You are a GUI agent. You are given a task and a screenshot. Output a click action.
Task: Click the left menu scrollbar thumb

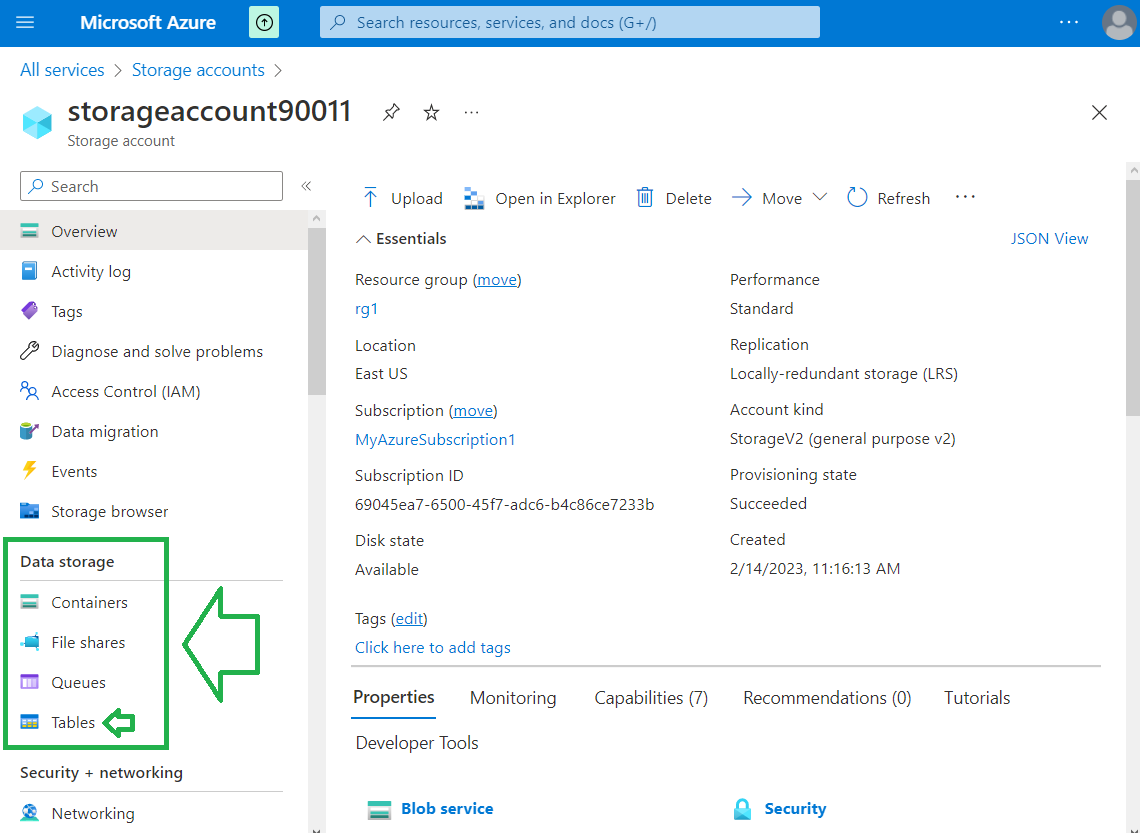pyautogui.click(x=317, y=311)
